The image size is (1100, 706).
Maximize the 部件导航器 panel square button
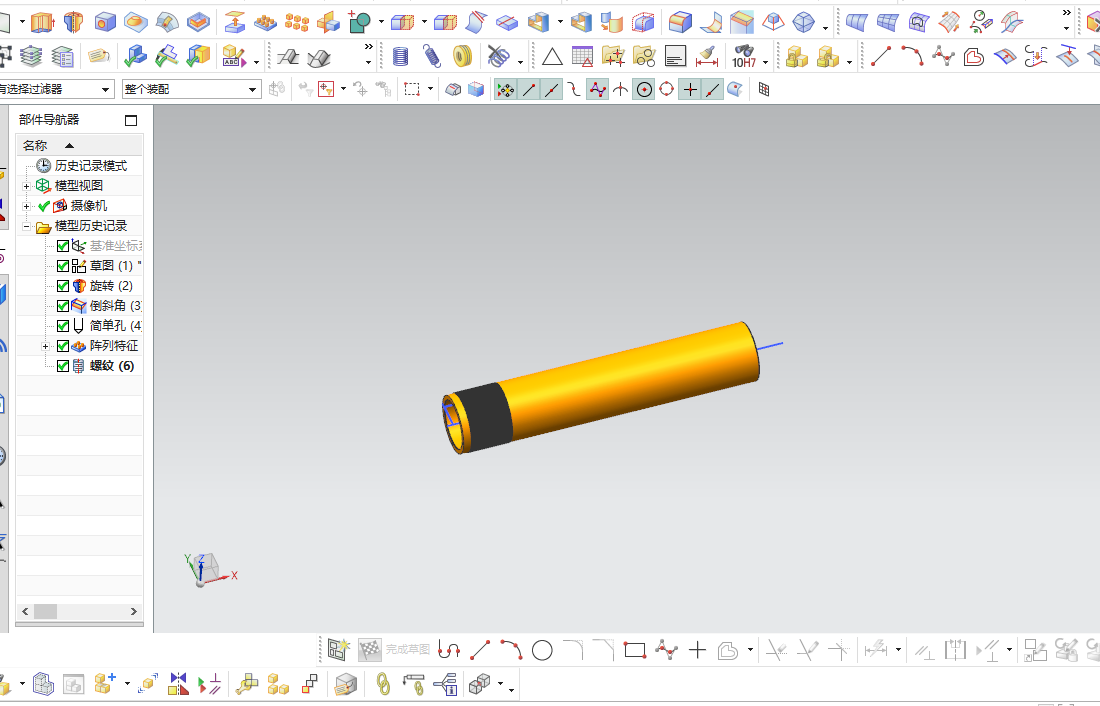[131, 120]
